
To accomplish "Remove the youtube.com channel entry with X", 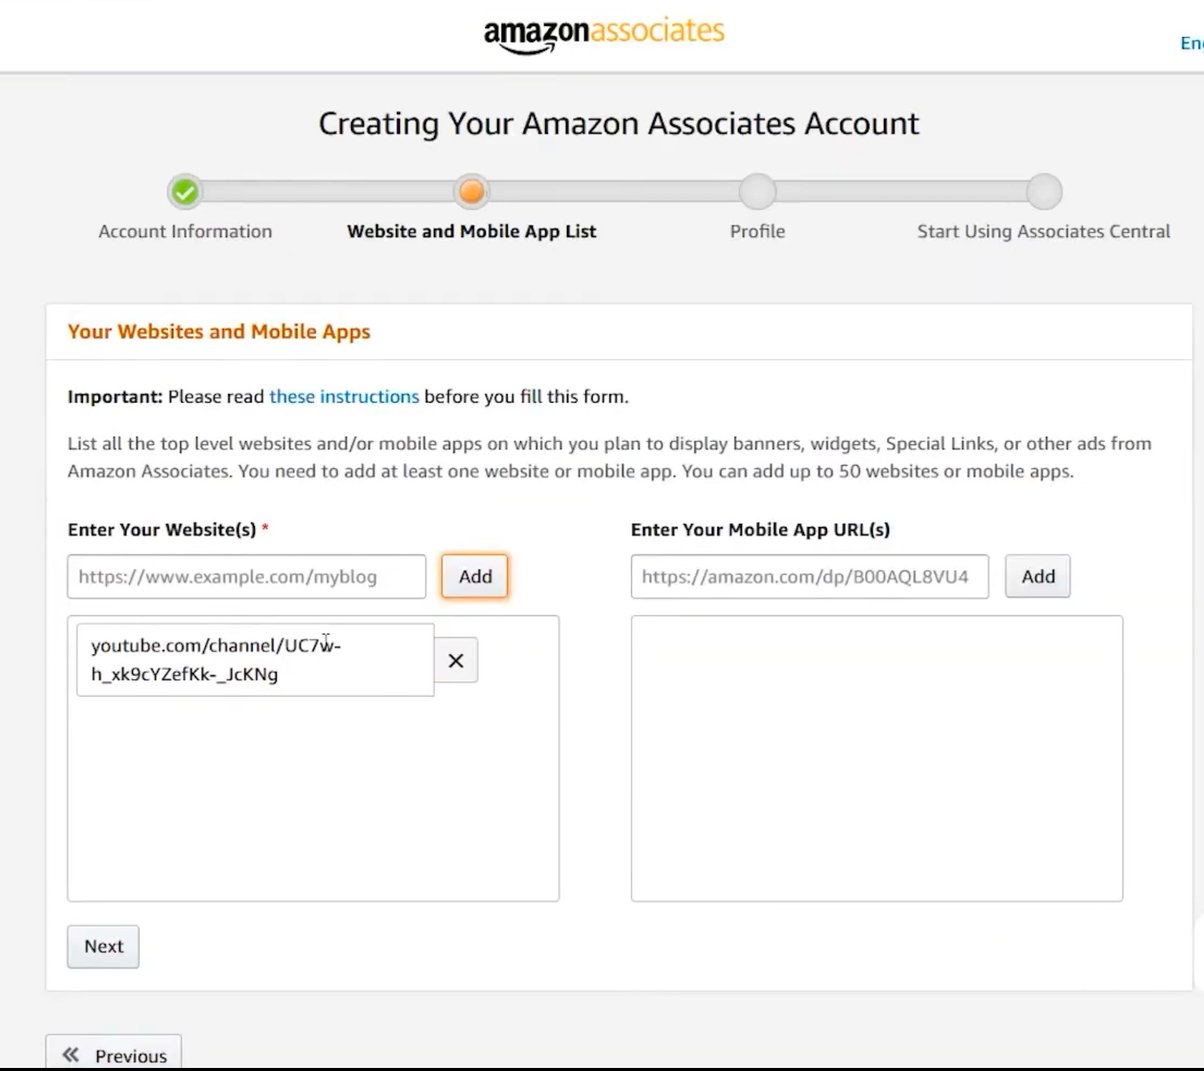I will pos(456,660).
